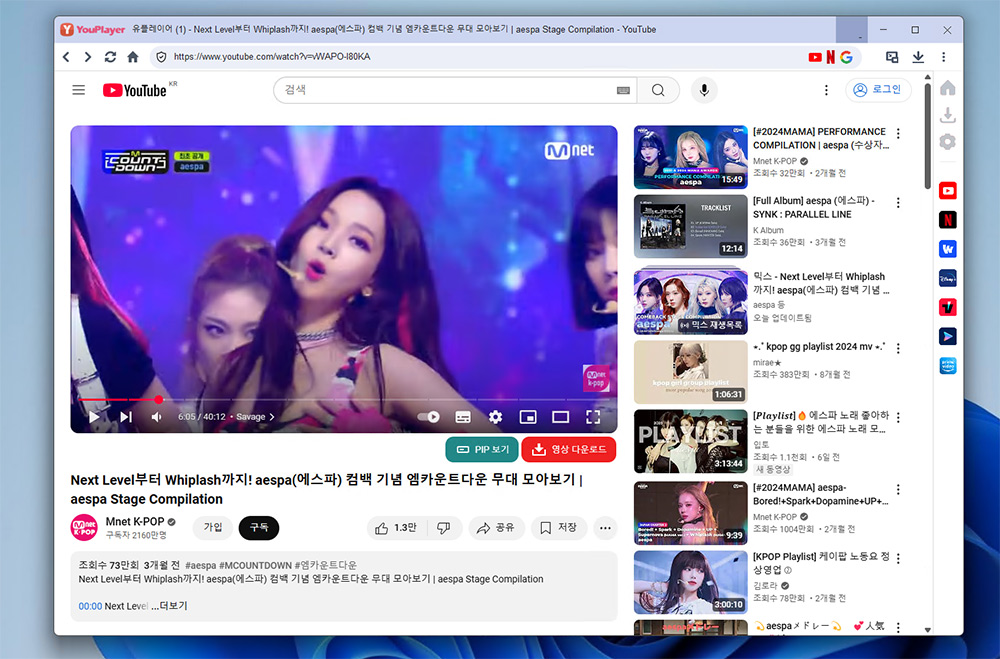Screen dimensions: 1000x659
Task: Enter fullscreen with the player button
Action: (593, 417)
